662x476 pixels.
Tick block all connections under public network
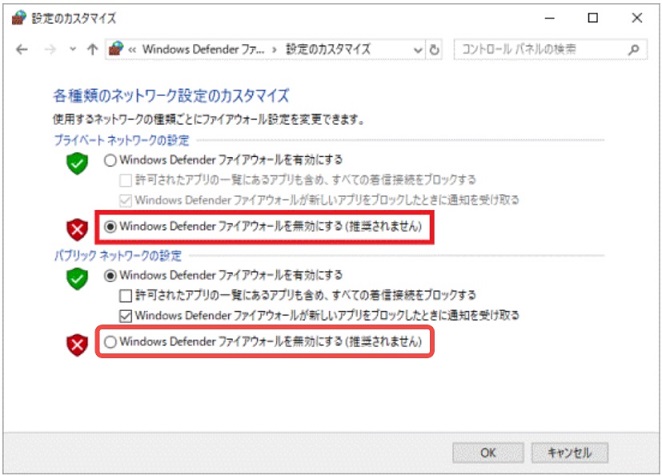click(x=125, y=296)
